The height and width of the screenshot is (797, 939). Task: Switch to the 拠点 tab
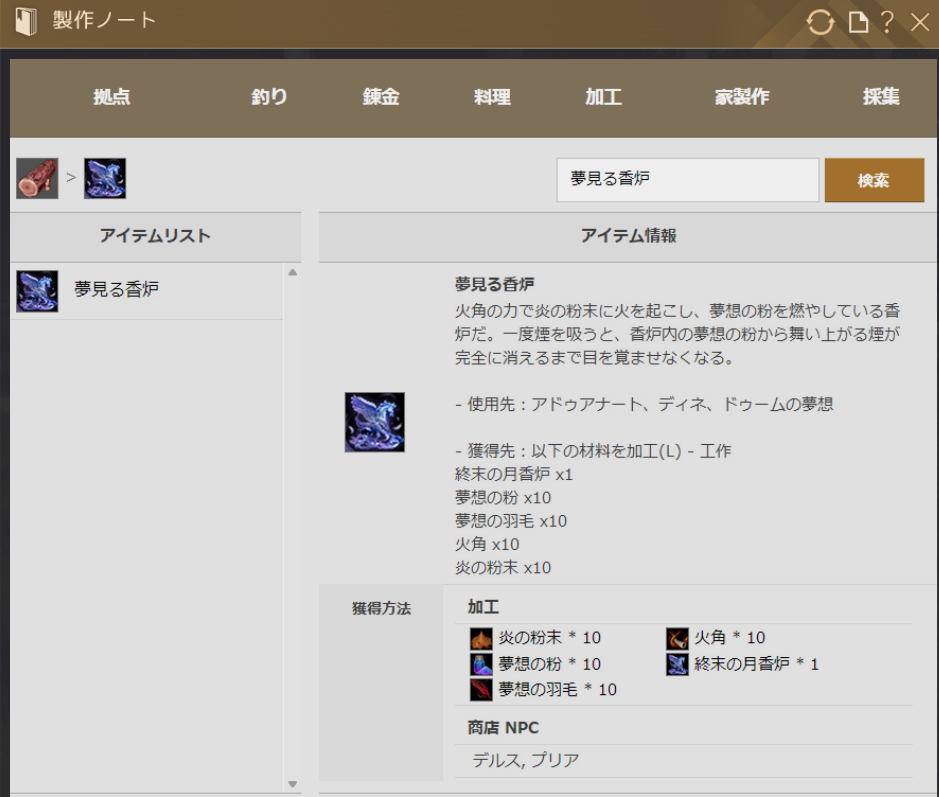coord(112,97)
